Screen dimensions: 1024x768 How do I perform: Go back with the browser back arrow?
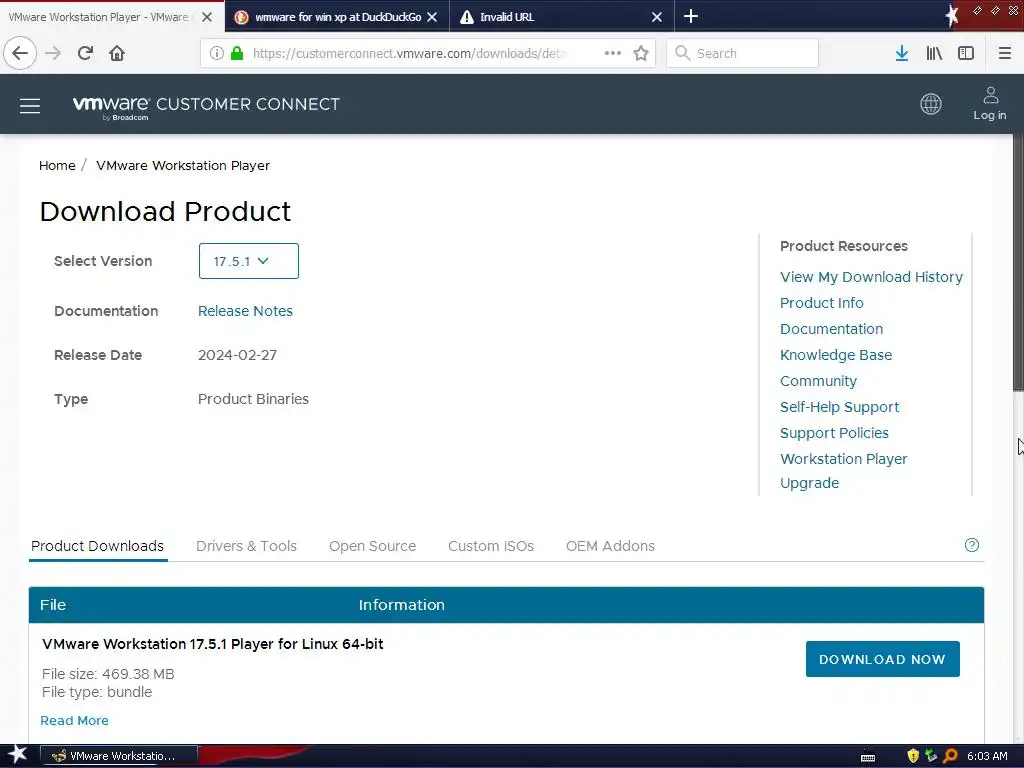20,53
